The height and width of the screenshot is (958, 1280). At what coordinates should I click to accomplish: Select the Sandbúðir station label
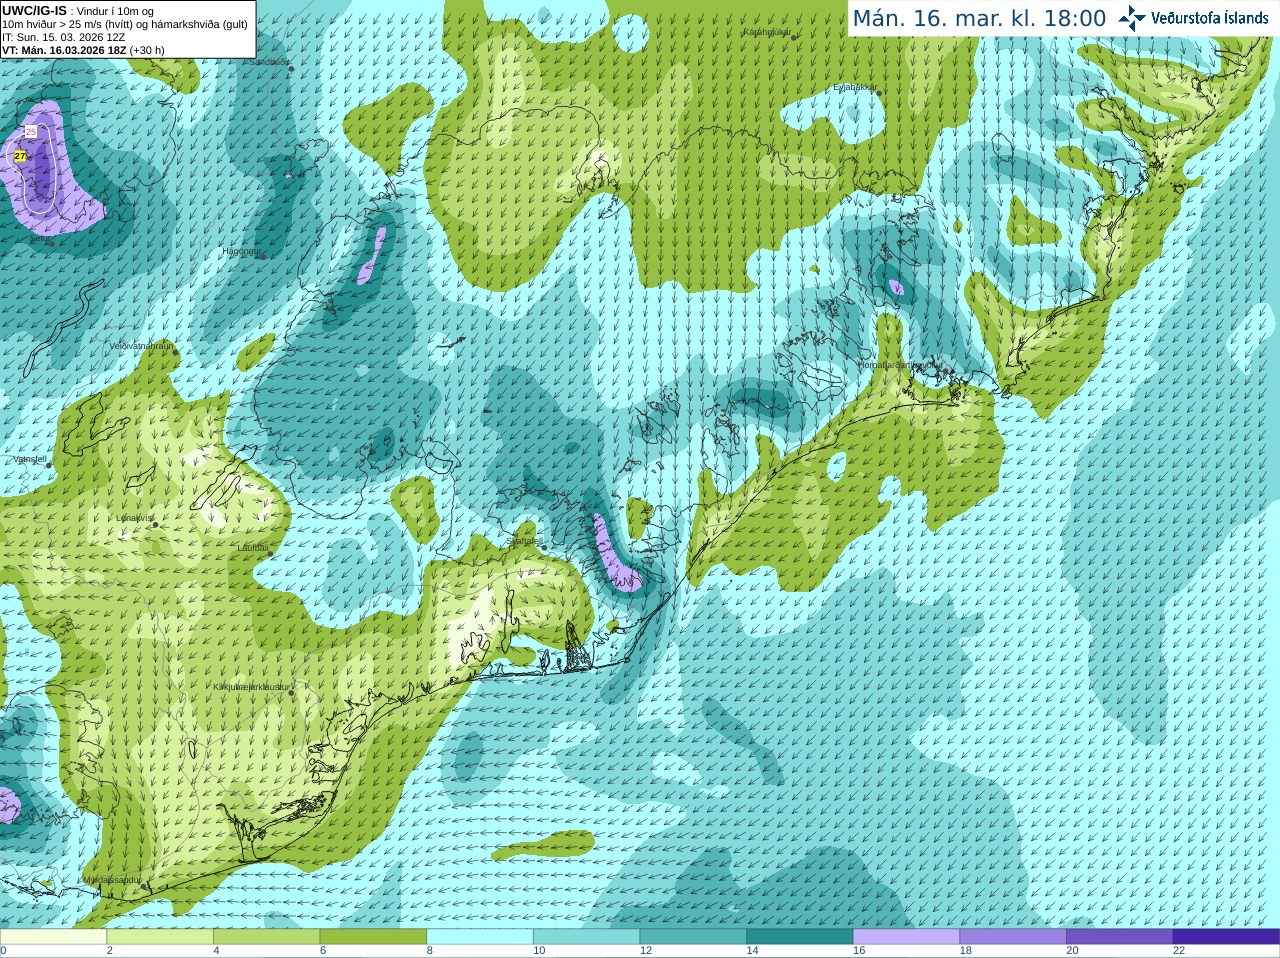pyautogui.click(x=269, y=62)
